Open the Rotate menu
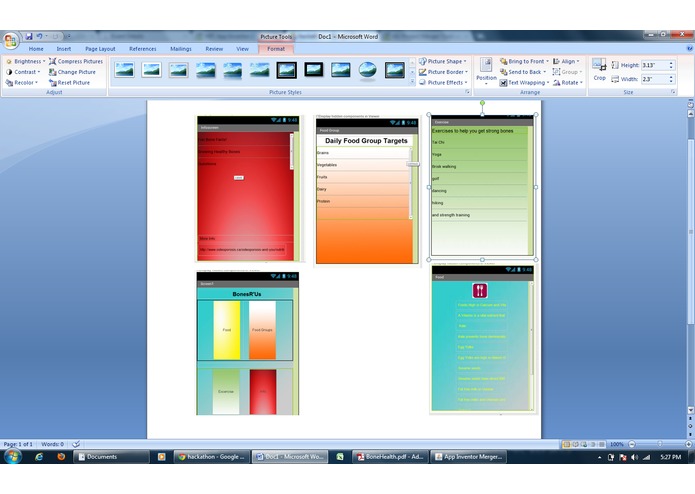Viewport: 695px width, 494px height. (x=568, y=83)
